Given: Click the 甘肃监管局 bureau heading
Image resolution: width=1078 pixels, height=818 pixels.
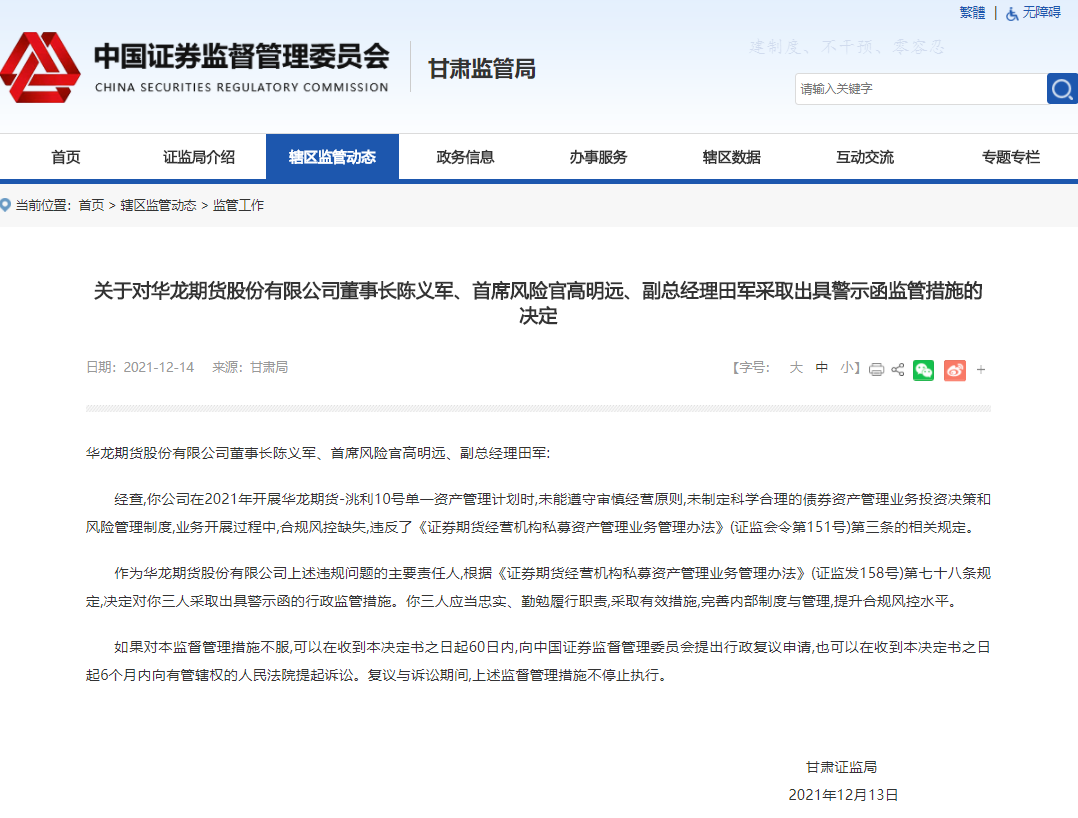Looking at the screenshot, I should (482, 69).
